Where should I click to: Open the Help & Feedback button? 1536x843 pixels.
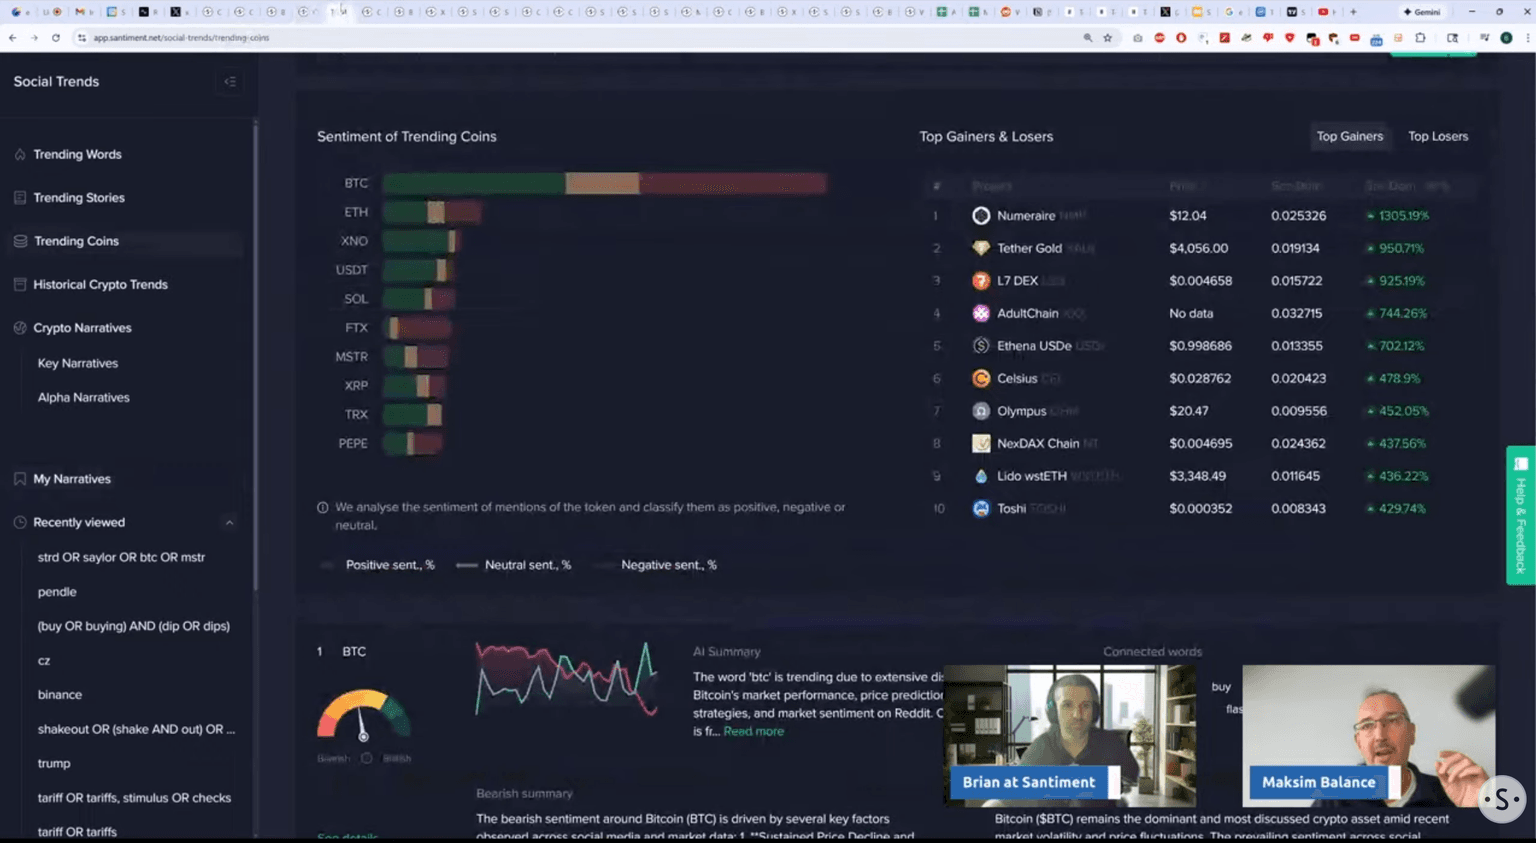(x=1520, y=514)
